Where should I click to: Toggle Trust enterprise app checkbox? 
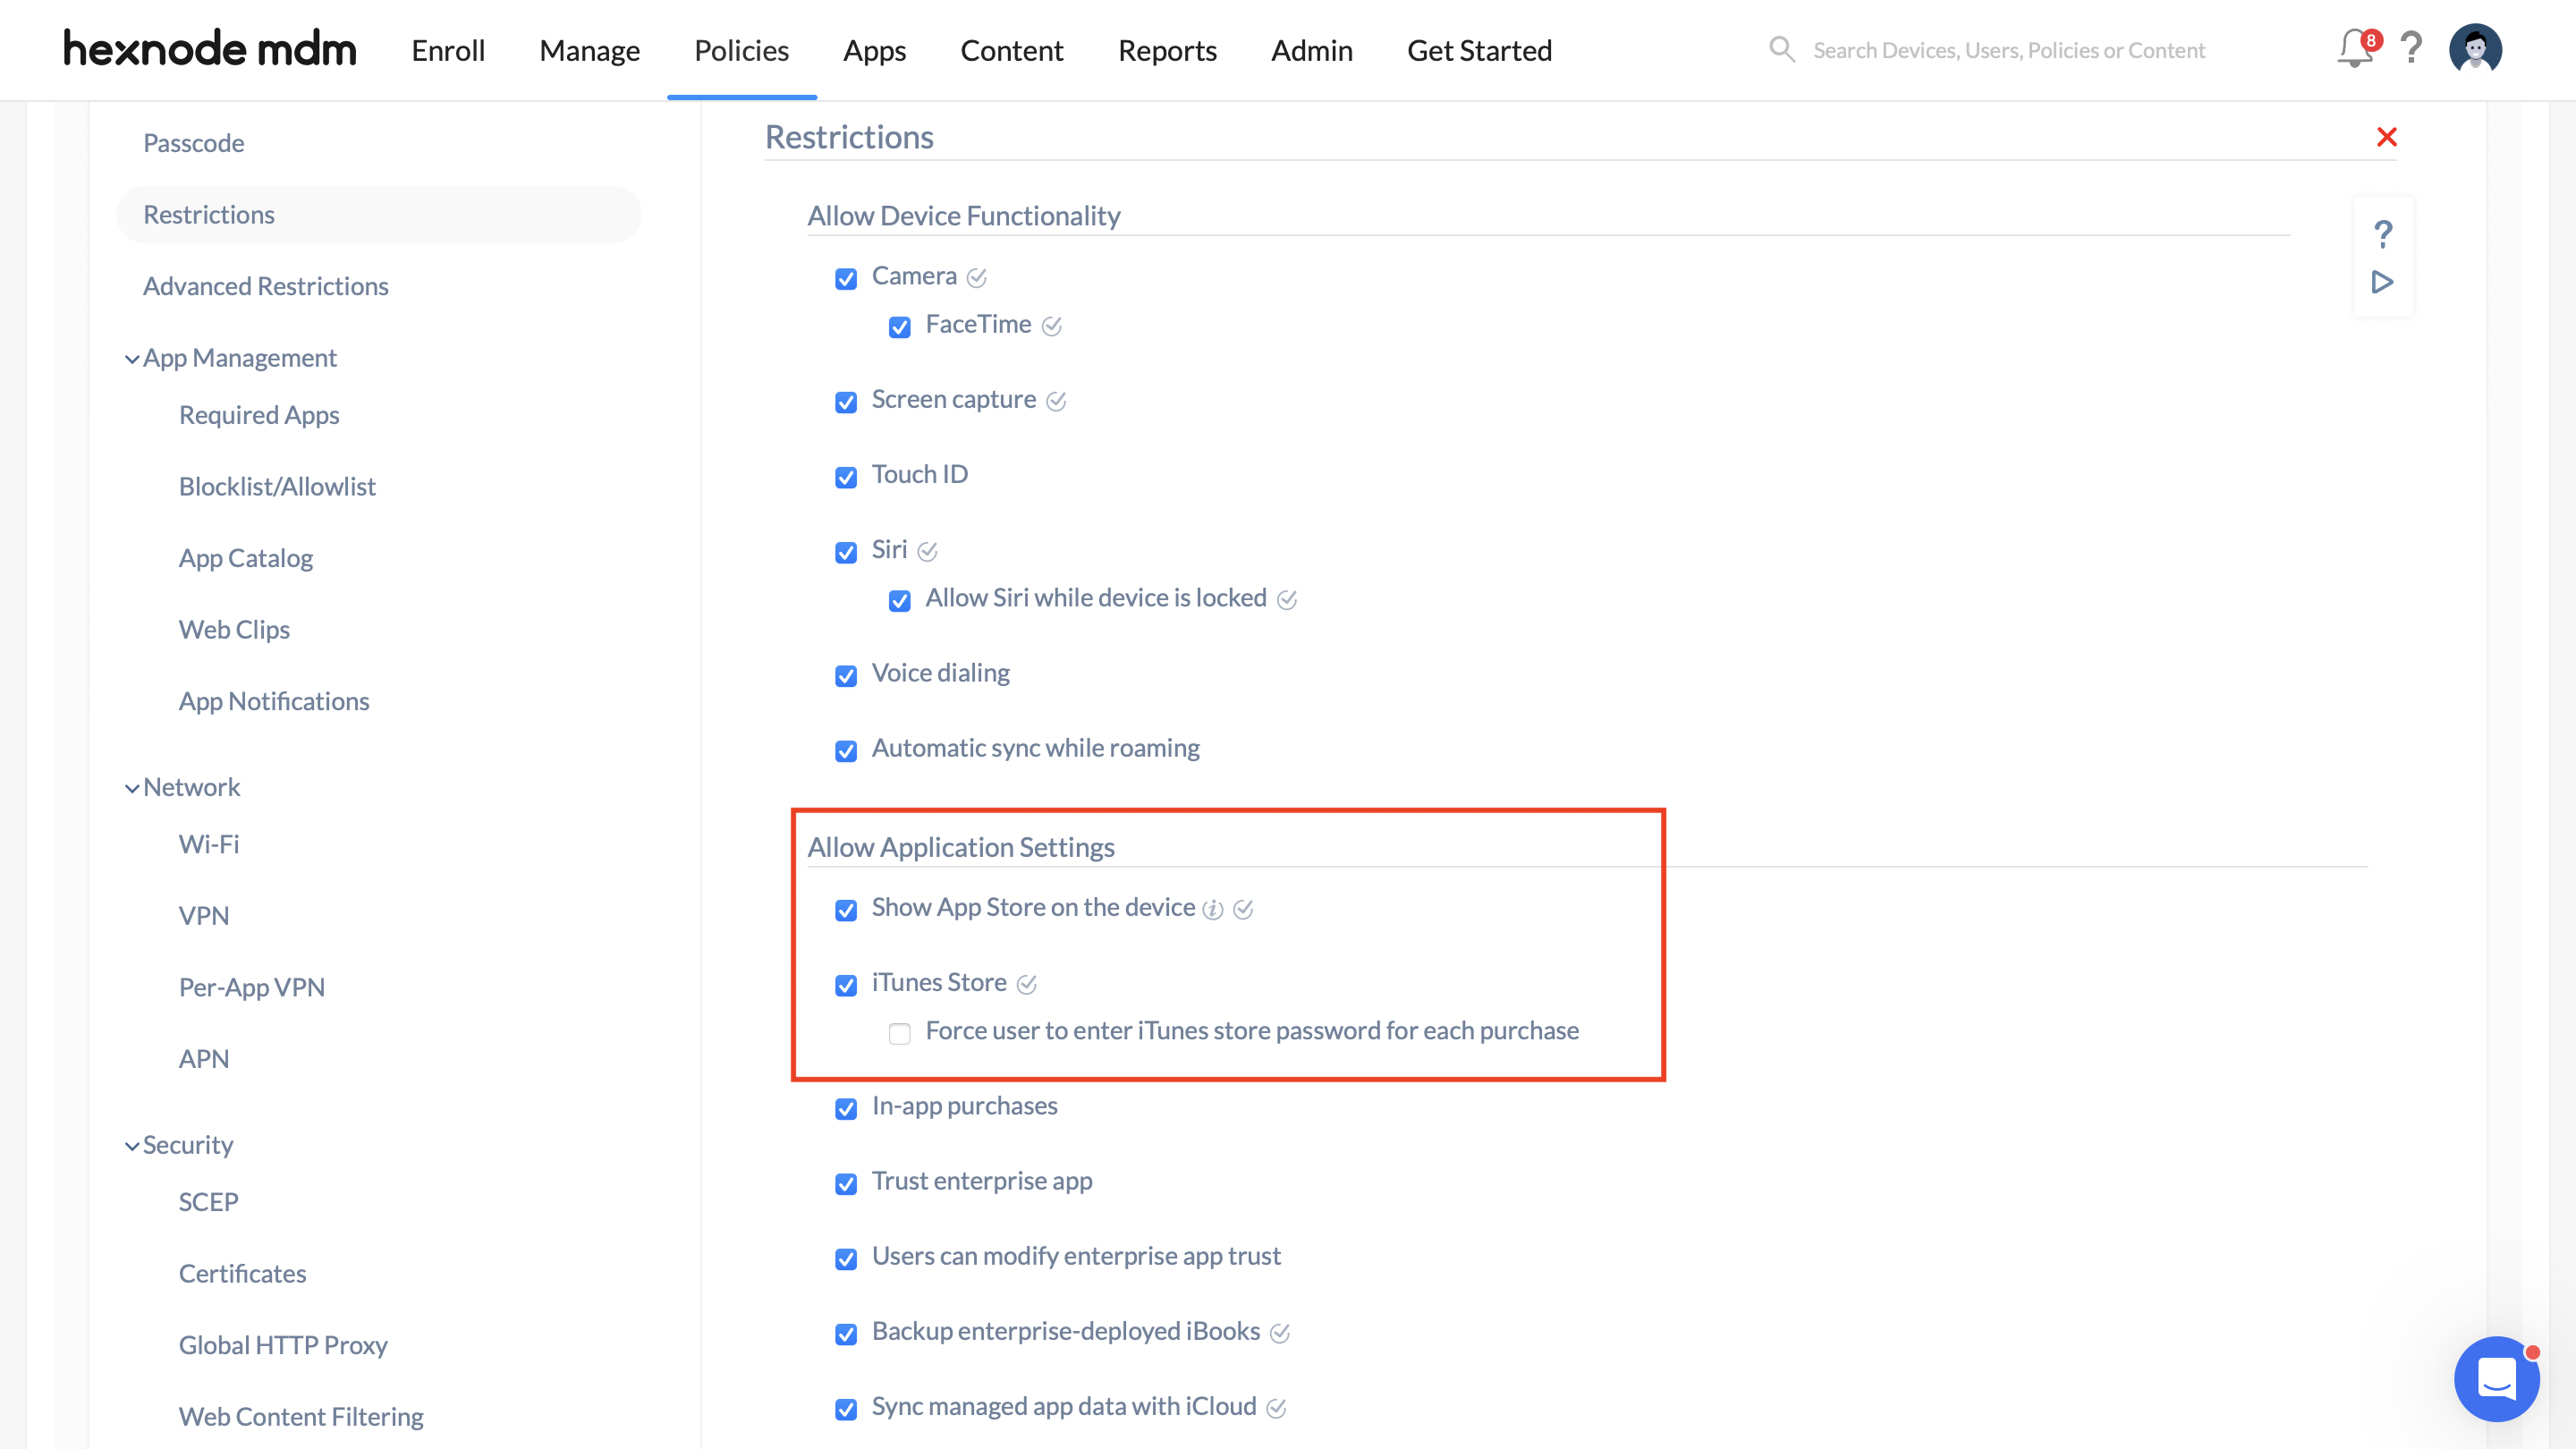coord(846,1184)
